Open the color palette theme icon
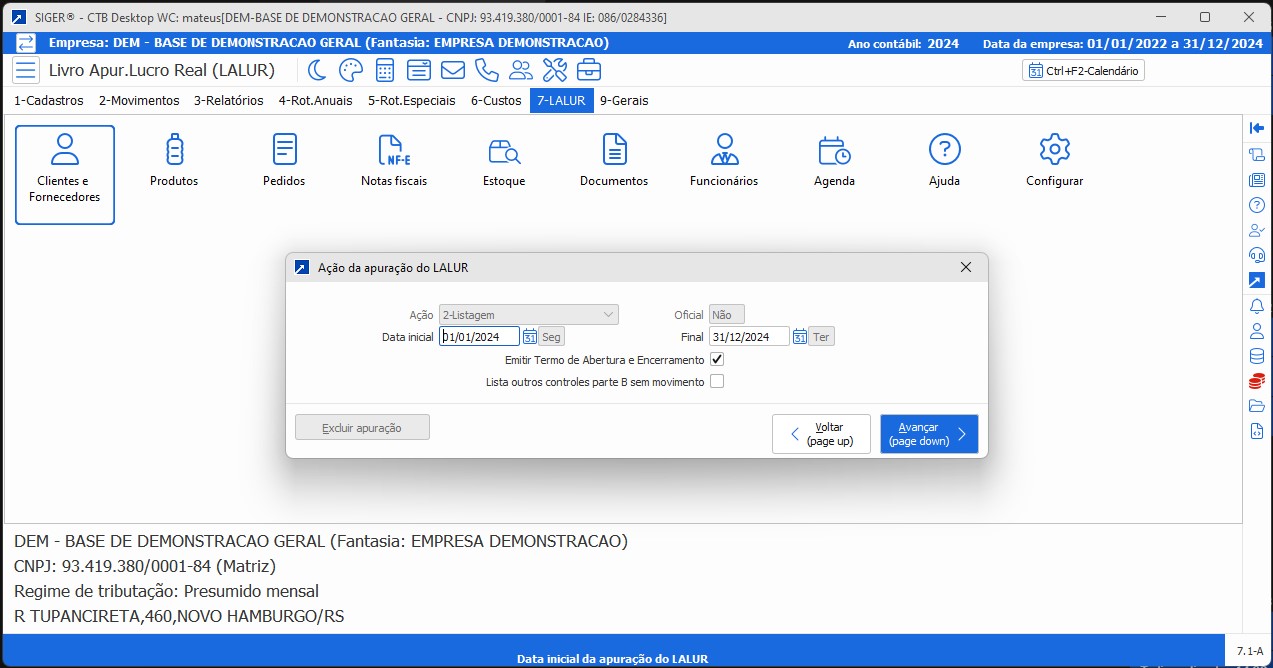The width and height of the screenshot is (1273, 668). [x=351, y=70]
